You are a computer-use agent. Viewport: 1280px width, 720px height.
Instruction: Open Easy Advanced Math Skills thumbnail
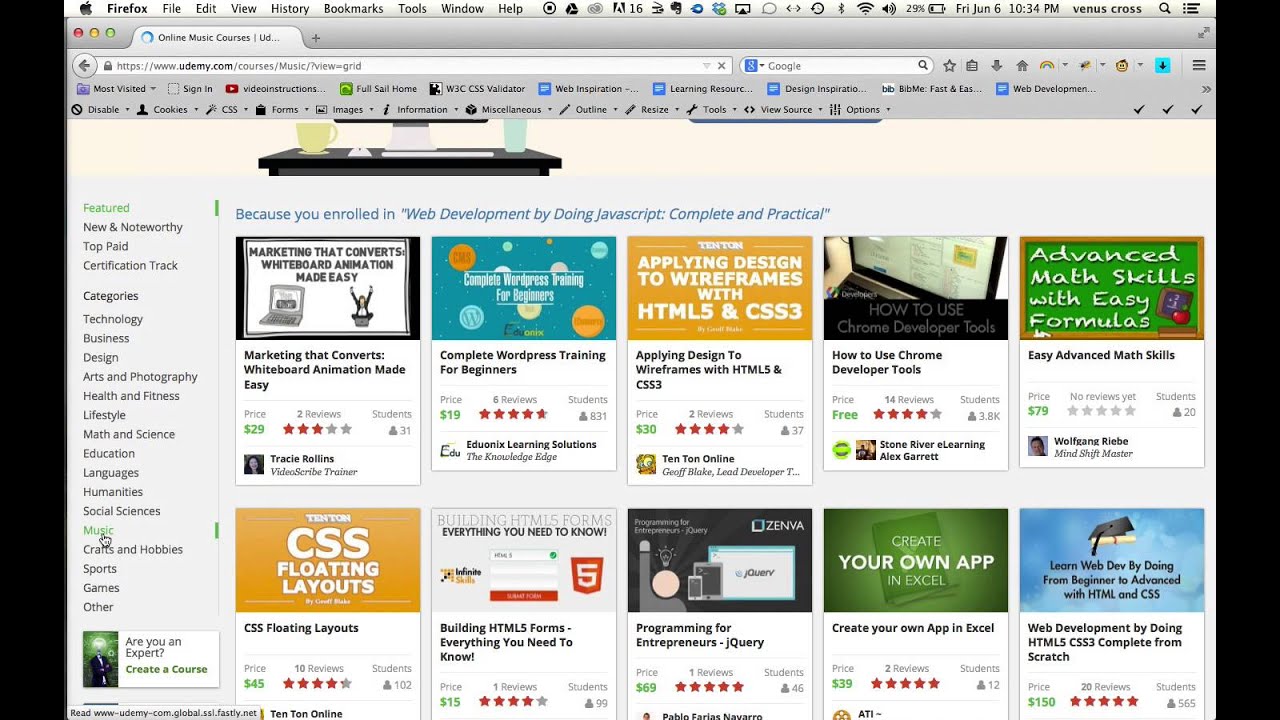point(1112,288)
